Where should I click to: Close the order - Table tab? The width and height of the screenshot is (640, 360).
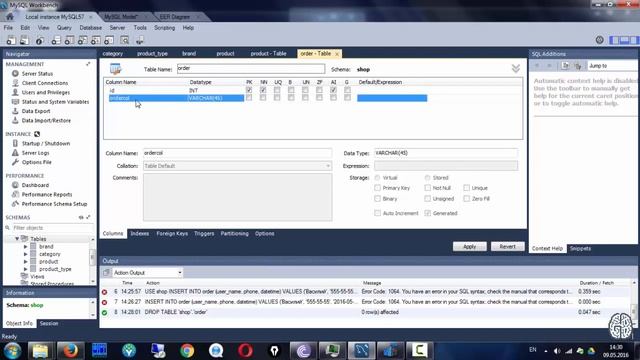point(337,54)
